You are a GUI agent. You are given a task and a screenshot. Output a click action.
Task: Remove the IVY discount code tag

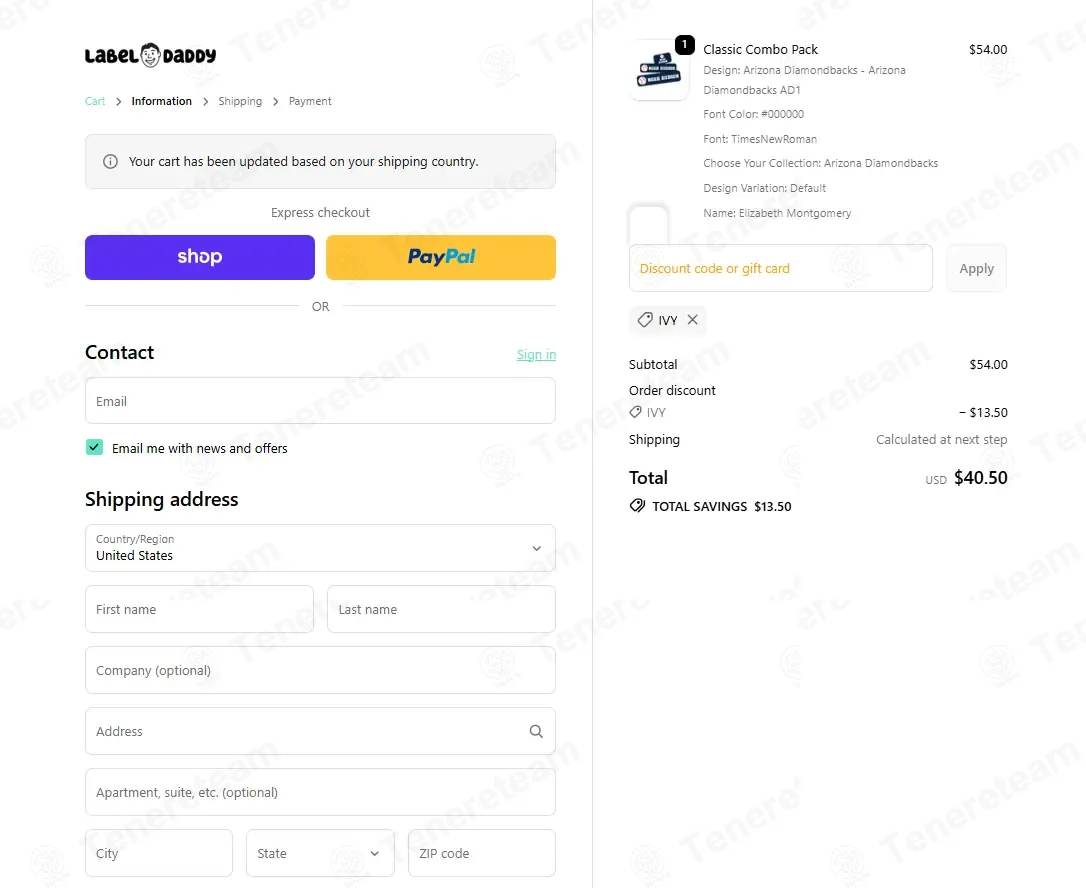point(692,320)
